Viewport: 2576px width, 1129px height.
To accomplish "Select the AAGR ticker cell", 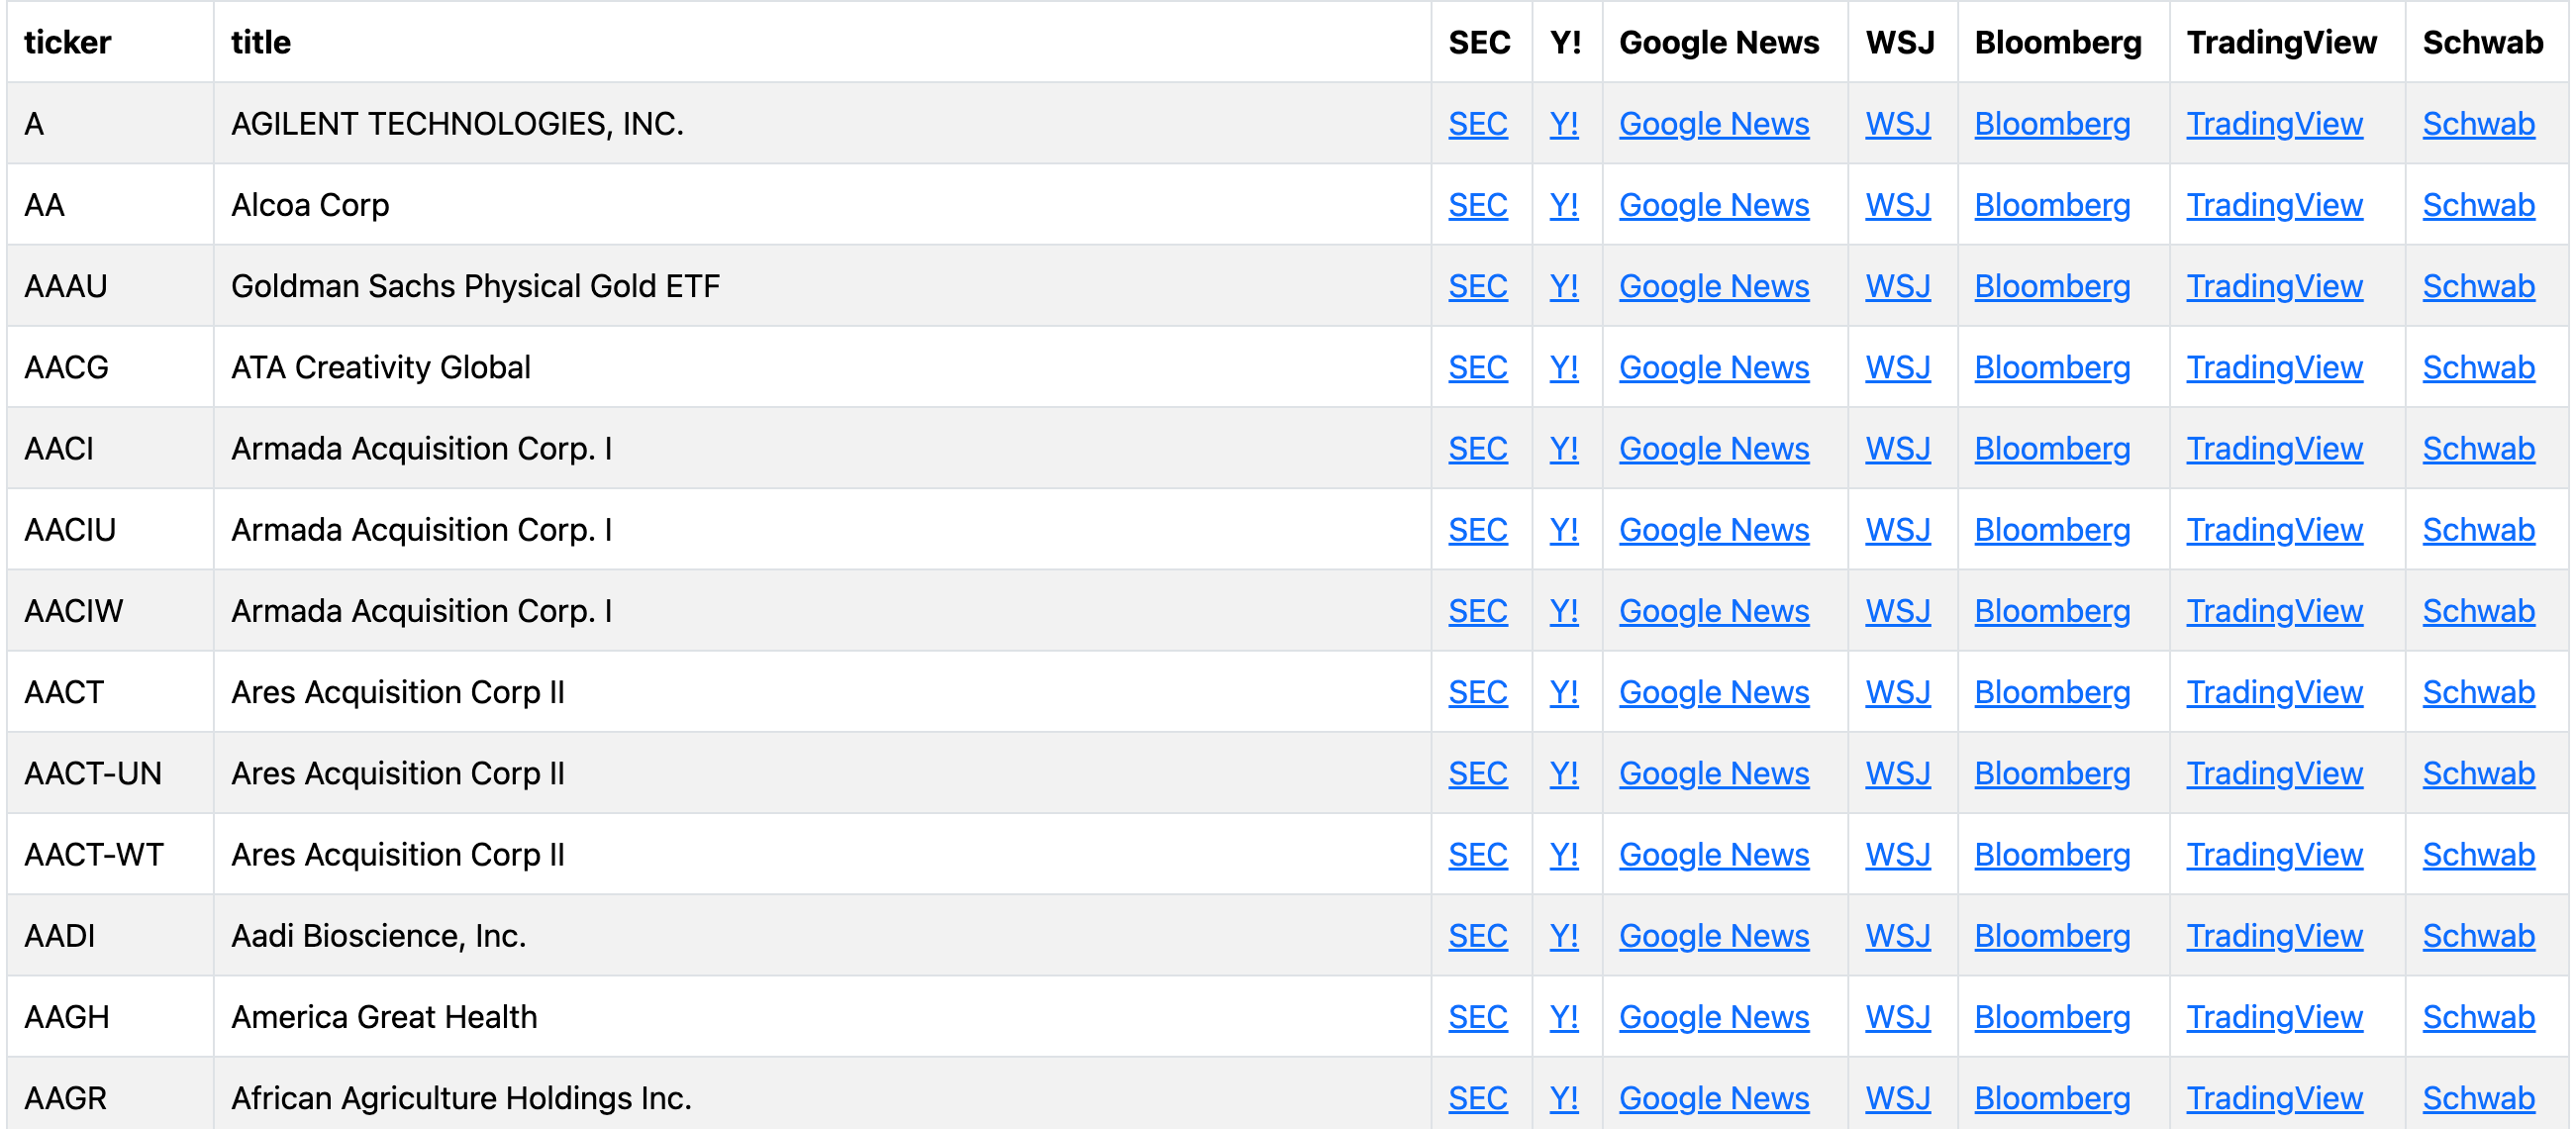I will click(65, 1097).
